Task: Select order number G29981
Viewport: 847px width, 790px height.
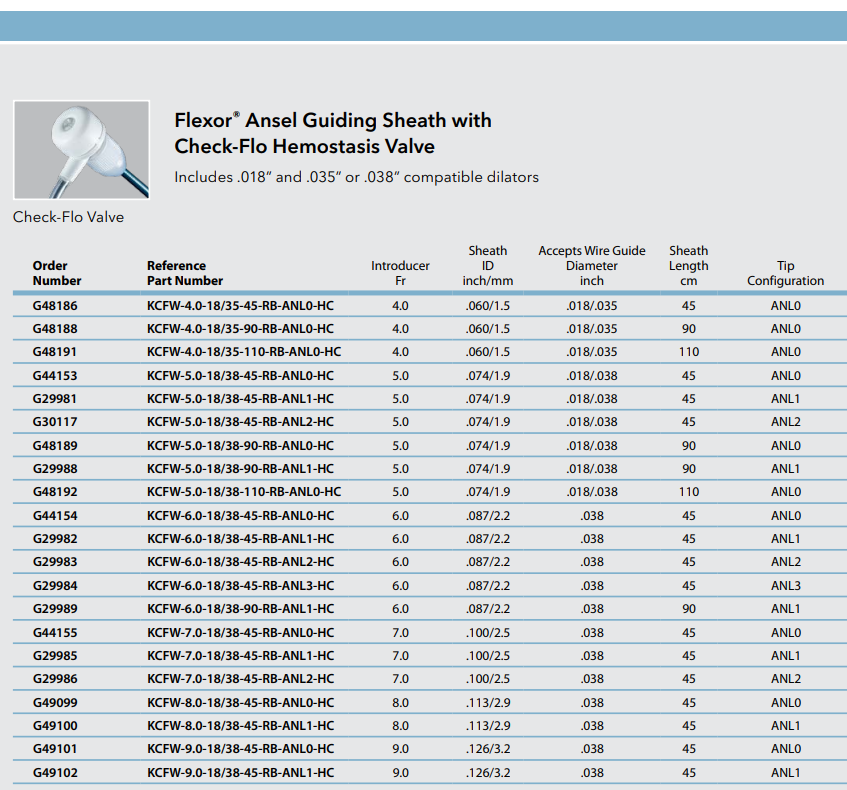Action: (55, 399)
